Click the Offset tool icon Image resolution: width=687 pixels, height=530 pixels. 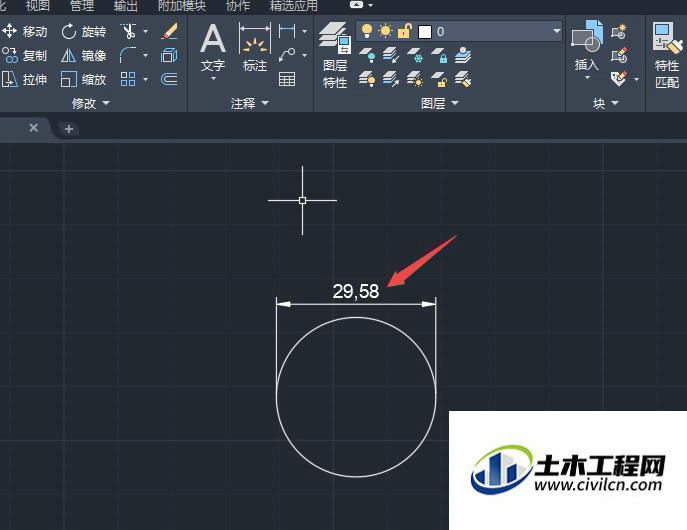pyautogui.click(x=169, y=79)
